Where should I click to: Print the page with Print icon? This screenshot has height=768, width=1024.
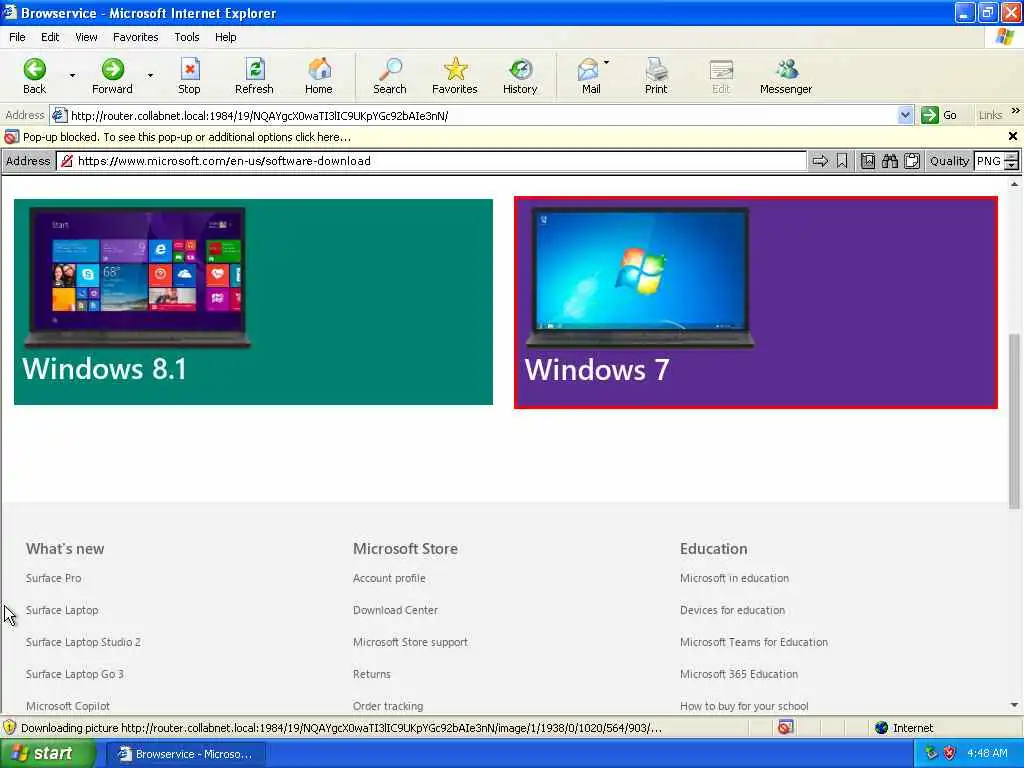[x=656, y=69]
